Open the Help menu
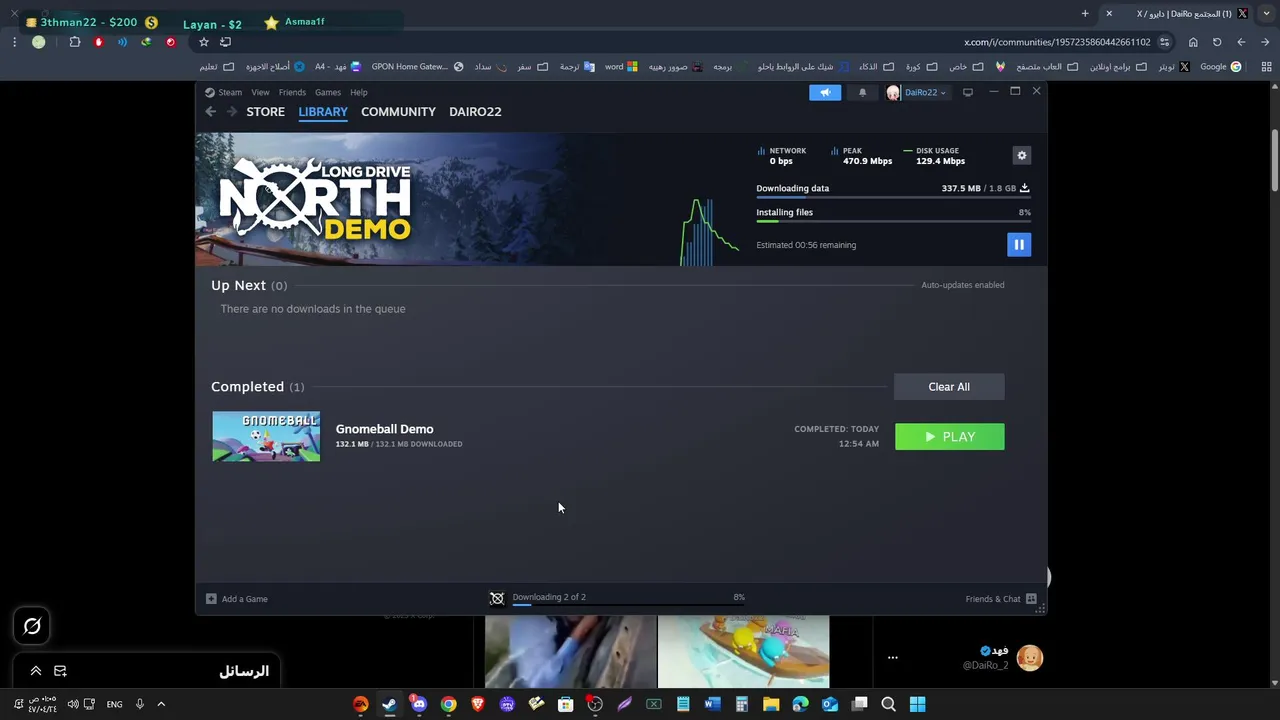The image size is (1280, 720). coord(359,92)
